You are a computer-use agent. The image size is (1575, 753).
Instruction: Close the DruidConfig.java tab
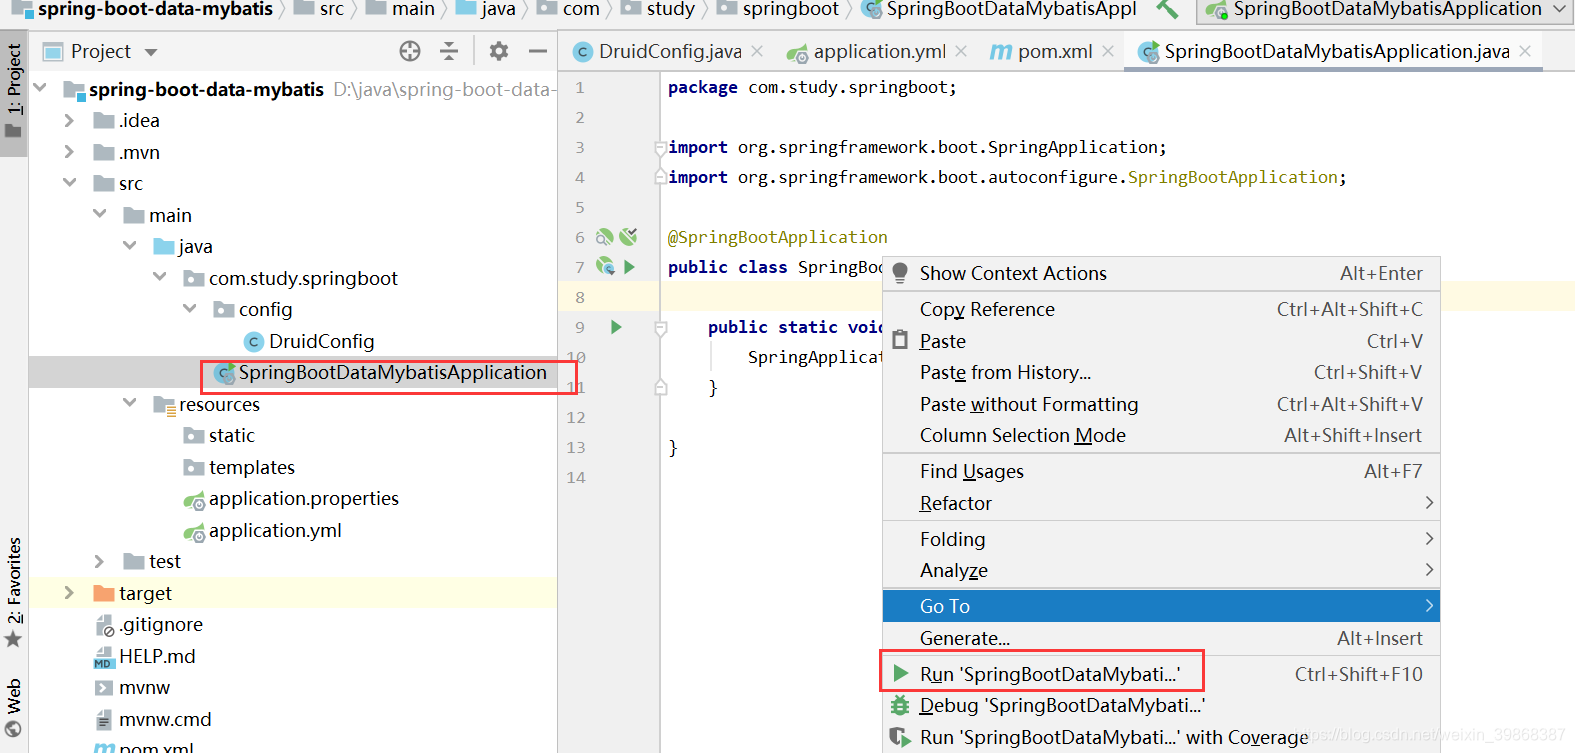point(757,51)
